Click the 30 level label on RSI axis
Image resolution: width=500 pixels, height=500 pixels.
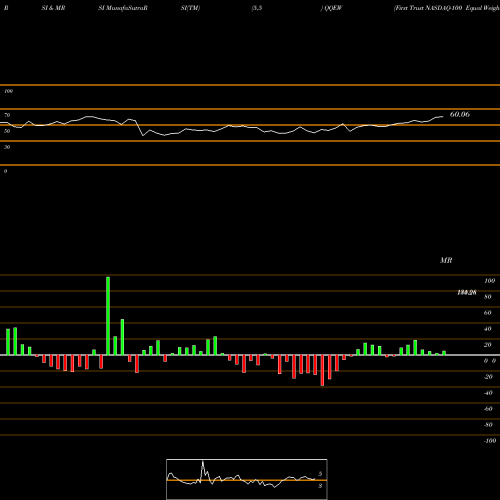(7, 147)
